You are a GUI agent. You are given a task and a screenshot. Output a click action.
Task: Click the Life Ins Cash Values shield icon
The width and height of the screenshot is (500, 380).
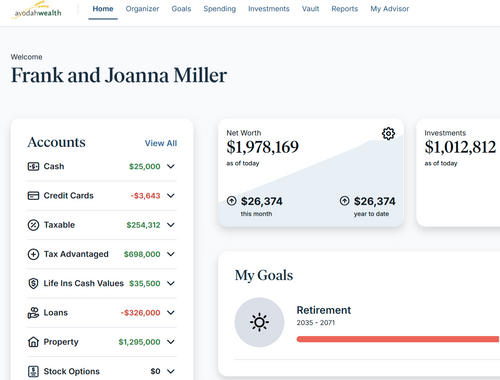coord(33,284)
